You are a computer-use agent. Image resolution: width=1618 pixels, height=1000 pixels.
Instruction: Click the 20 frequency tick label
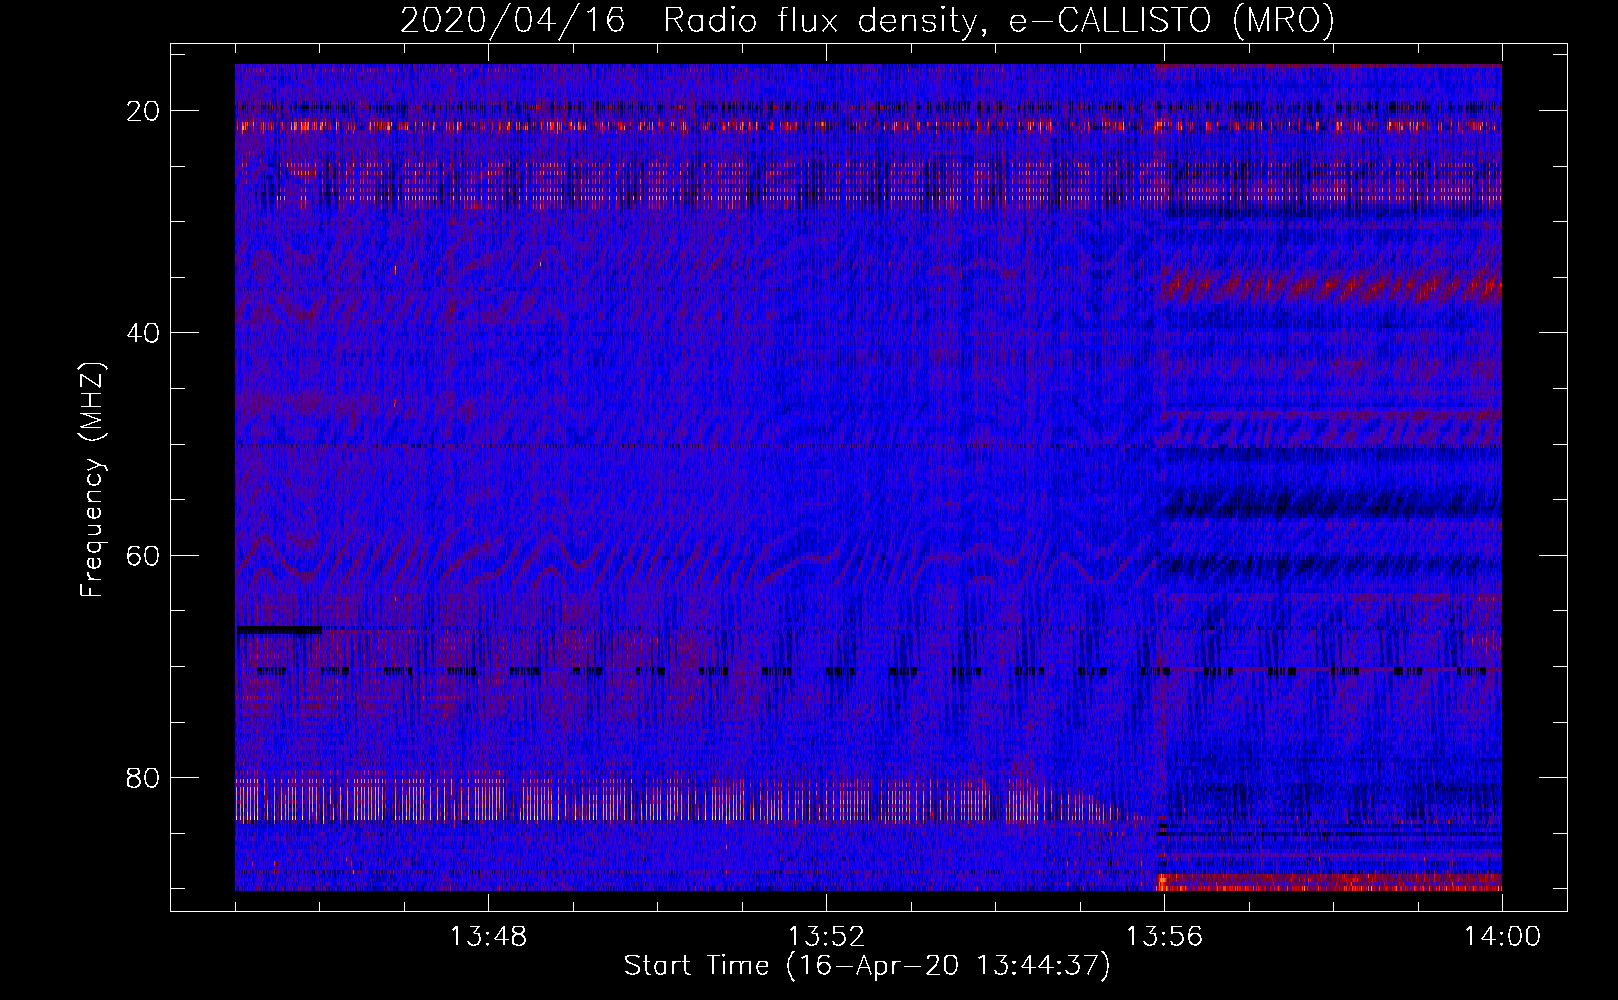coord(143,111)
